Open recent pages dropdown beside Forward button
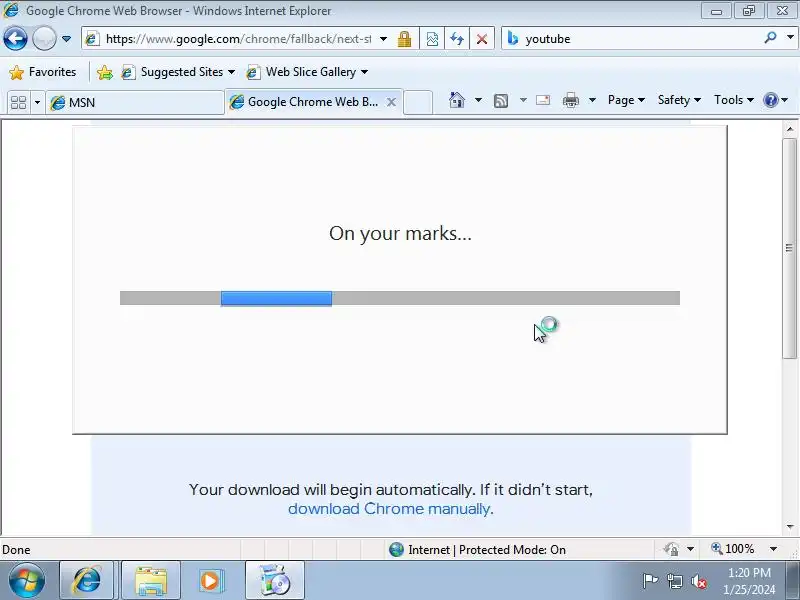The width and height of the screenshot is (800, 600). point(66,39)
